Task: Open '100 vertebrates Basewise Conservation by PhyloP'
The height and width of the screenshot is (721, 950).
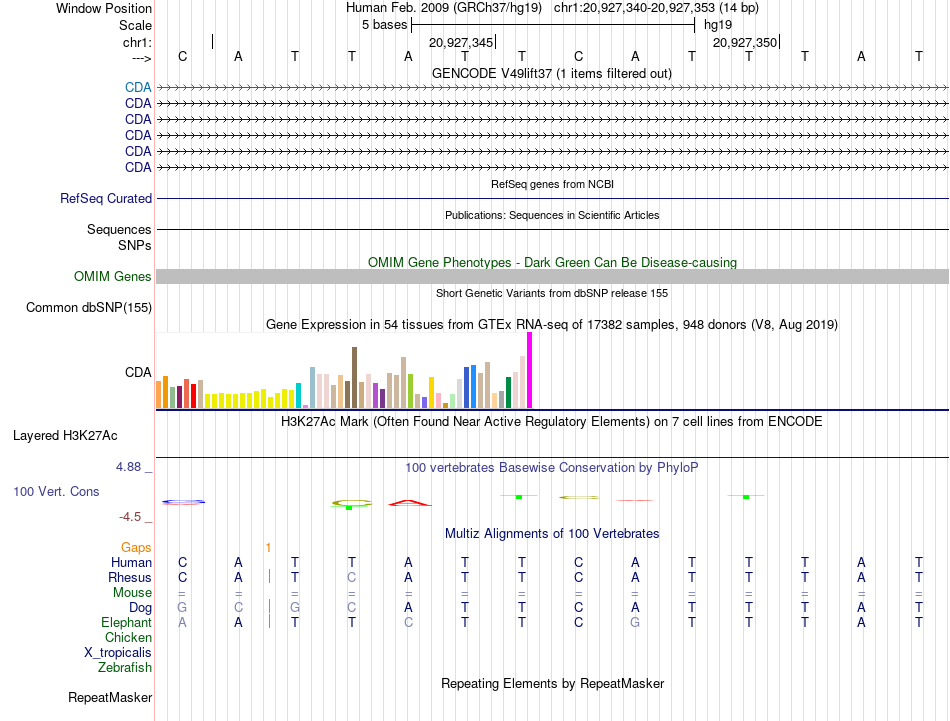Action: coord(552,468)
